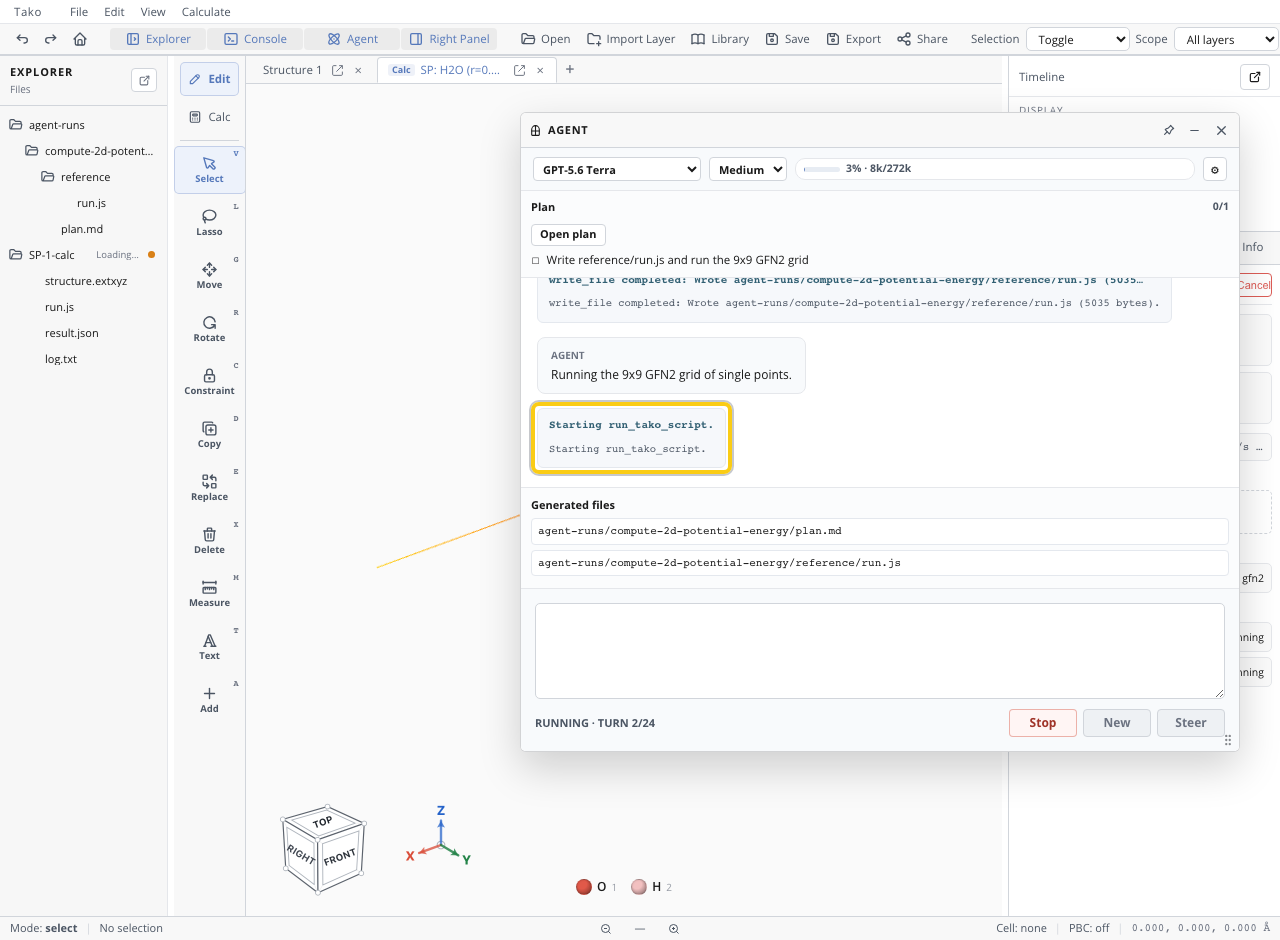Viewport: 1280px width, 940px height.
Task: Open the Measure tool
Action: (x=209, y=593)
